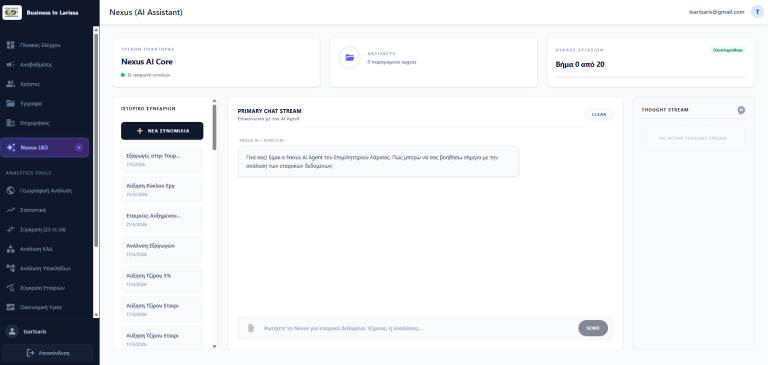This screenshot has height=365, width=768.
Task: Click the sidebar vertical scrollbar thumb
Action: pos(96,140)
